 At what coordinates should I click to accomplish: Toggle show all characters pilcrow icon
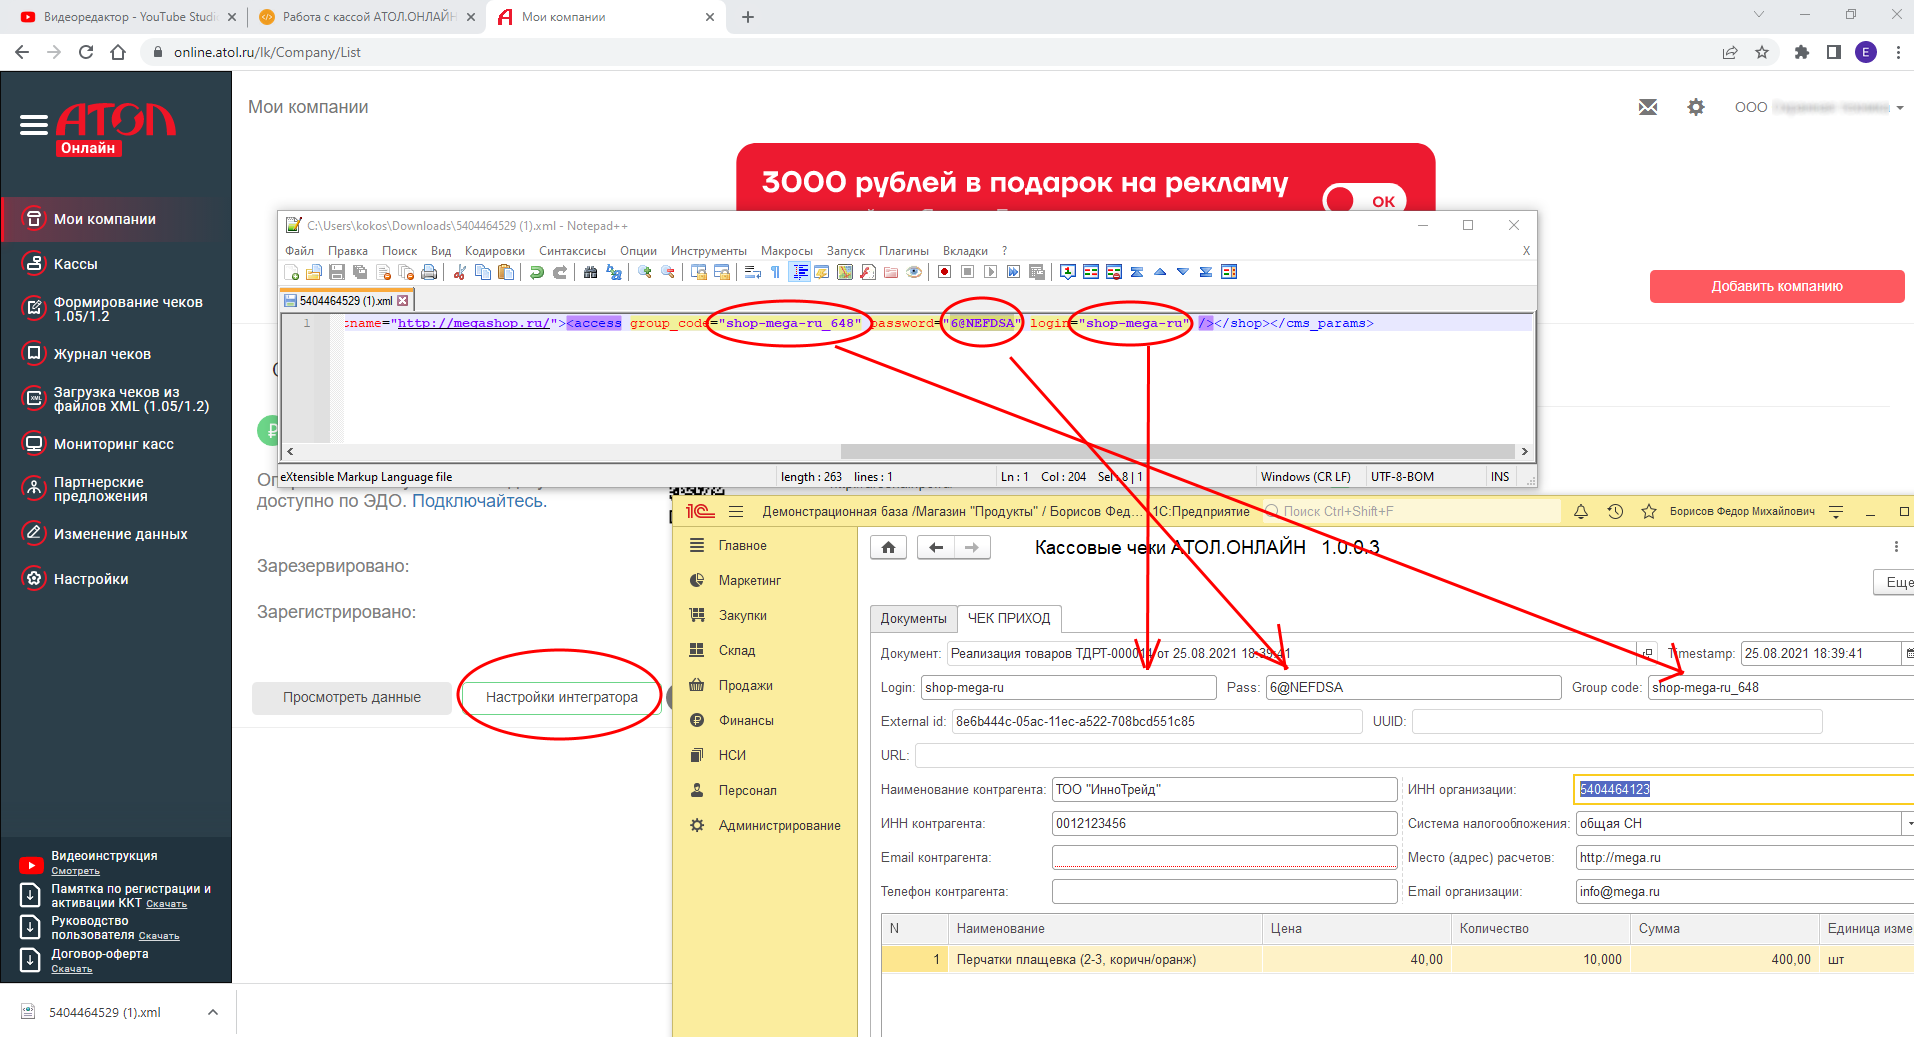(775, 272)
